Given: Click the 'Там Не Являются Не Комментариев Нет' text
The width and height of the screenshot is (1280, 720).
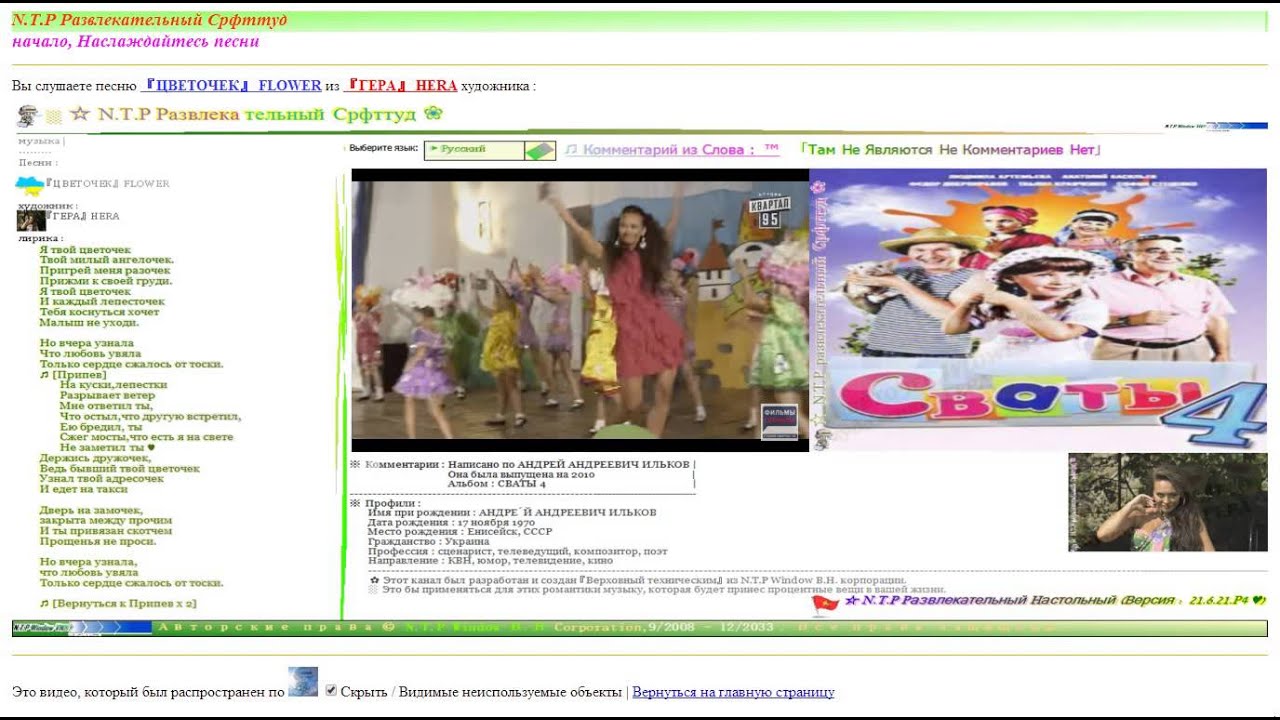Looking at the screenshot, I should click(950, 150).
